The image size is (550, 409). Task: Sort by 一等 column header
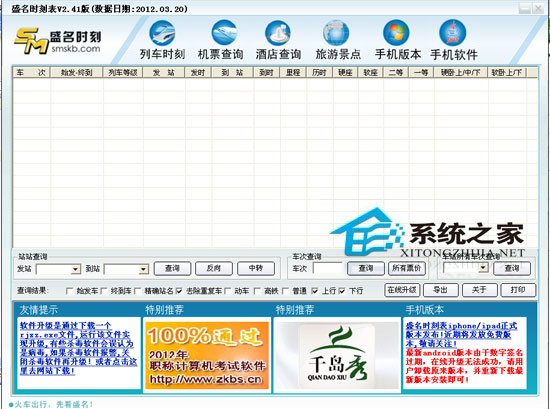(421, 73)
